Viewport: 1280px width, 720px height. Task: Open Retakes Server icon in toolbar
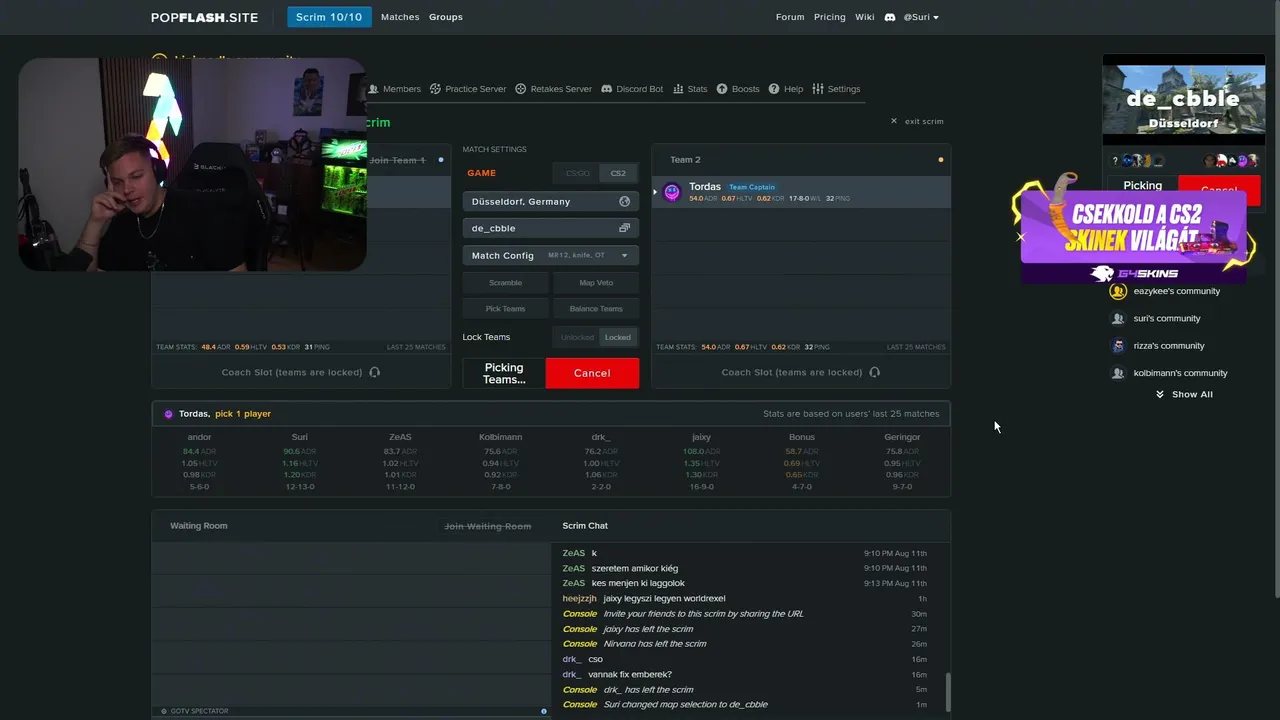pos(520,89)
